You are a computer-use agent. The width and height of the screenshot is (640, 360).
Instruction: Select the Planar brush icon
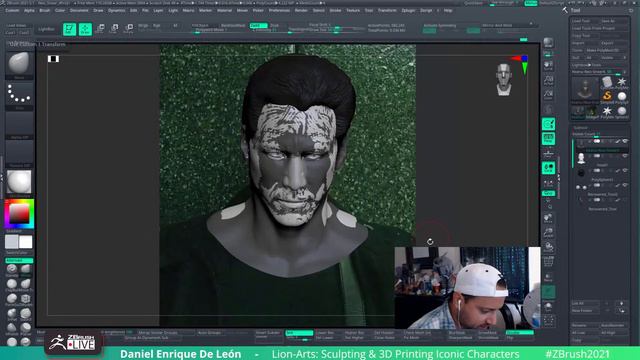26,329
